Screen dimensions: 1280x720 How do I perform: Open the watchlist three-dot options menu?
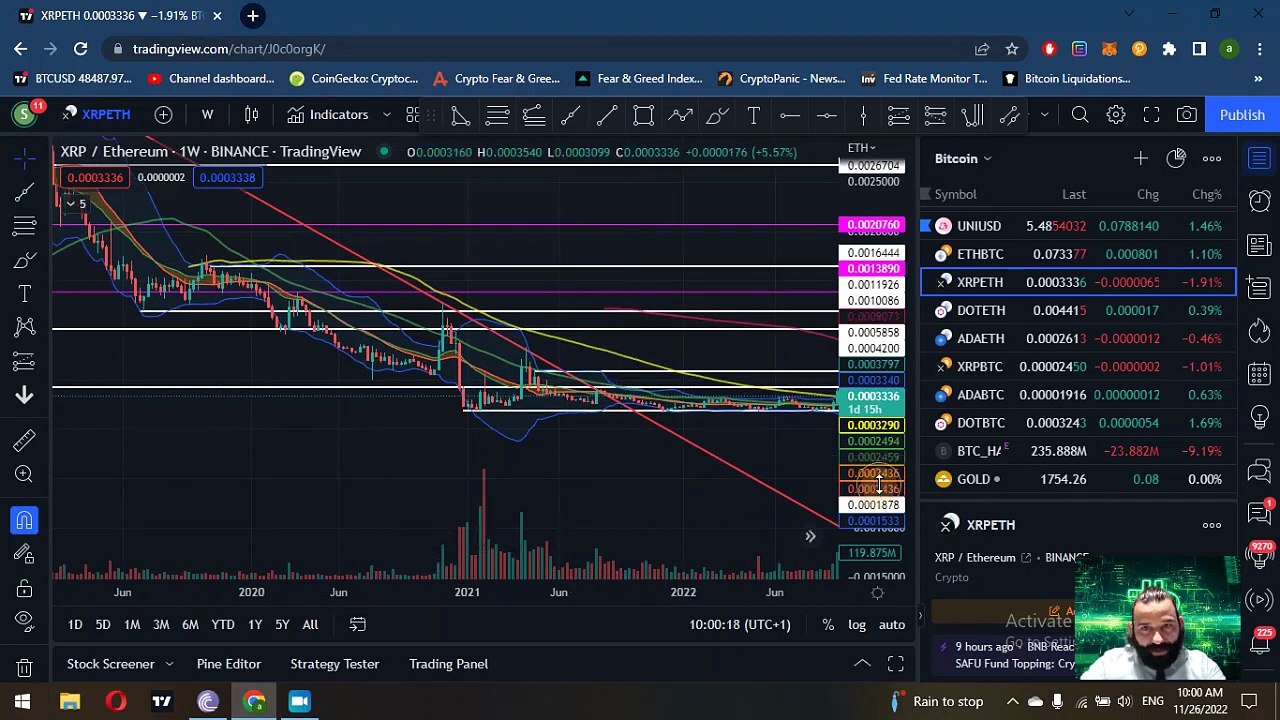pos(1212,158)
